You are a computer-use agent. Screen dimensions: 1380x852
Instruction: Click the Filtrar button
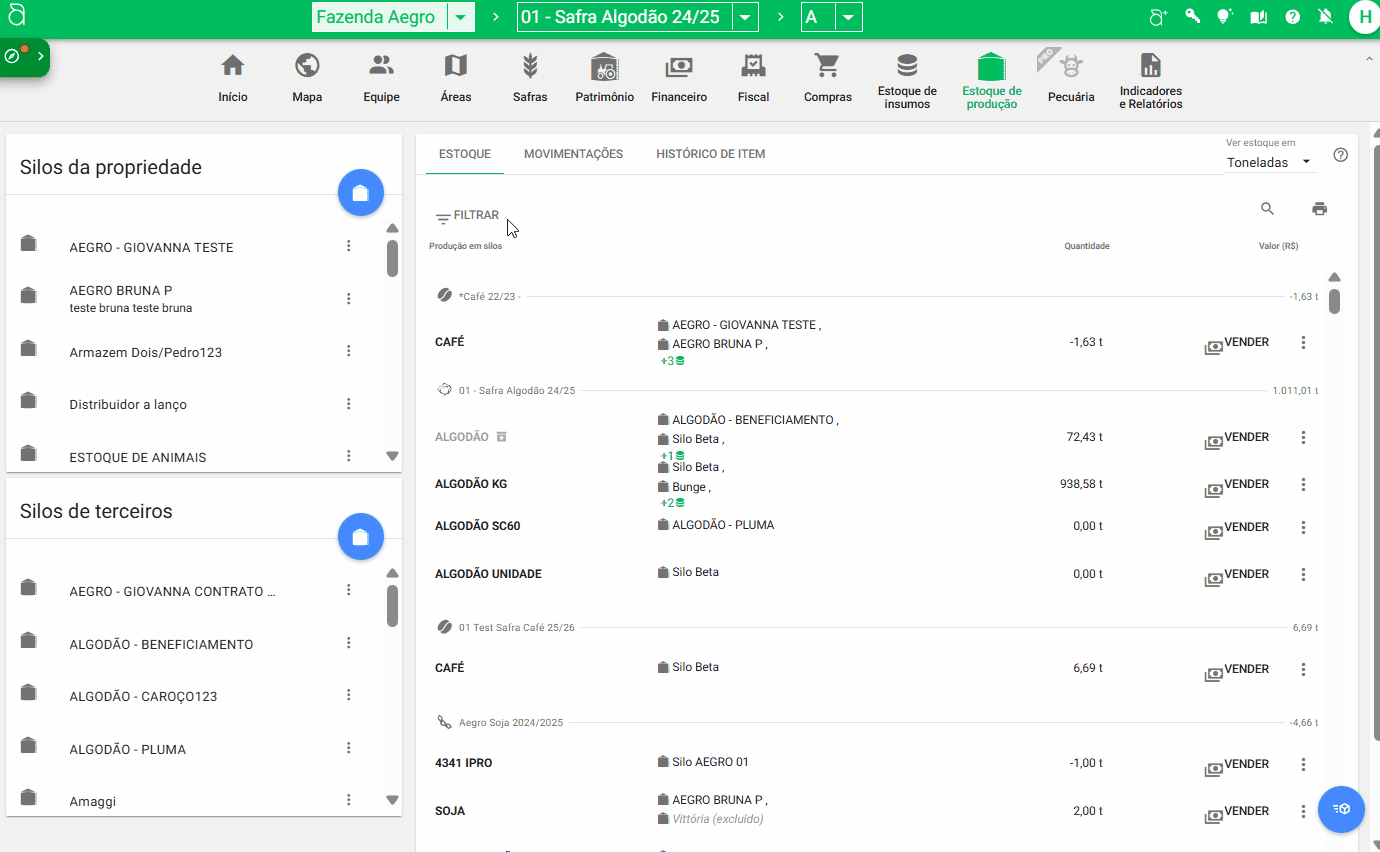pos(467,216)
